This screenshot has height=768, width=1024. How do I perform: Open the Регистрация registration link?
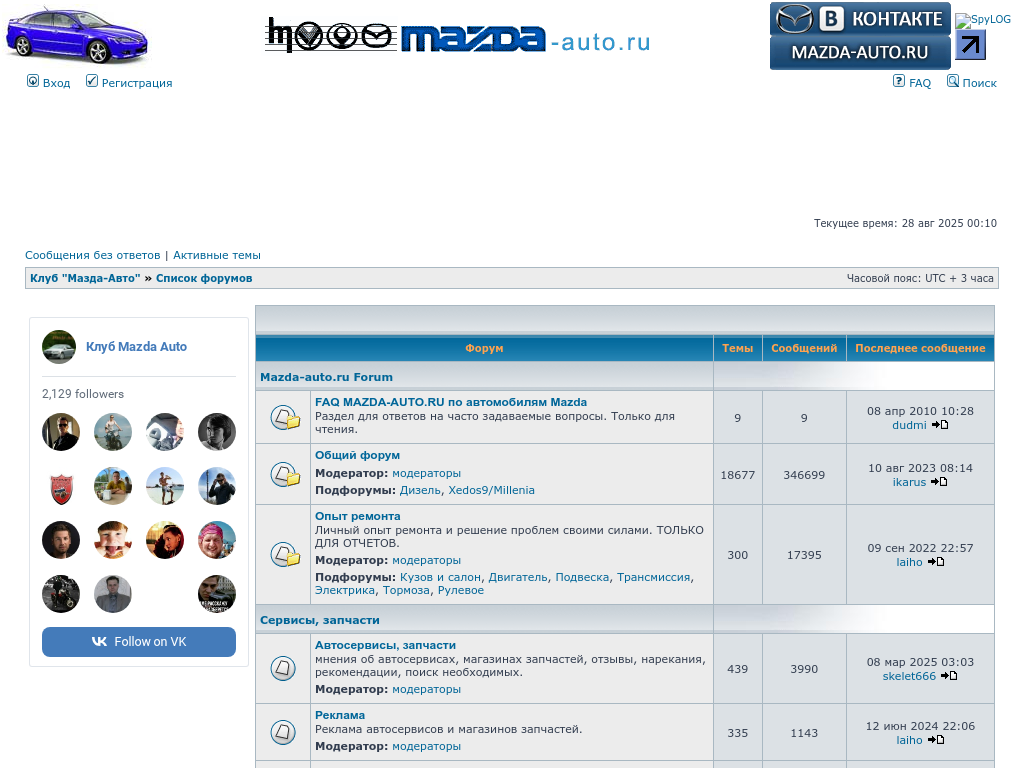pos(136,83)
